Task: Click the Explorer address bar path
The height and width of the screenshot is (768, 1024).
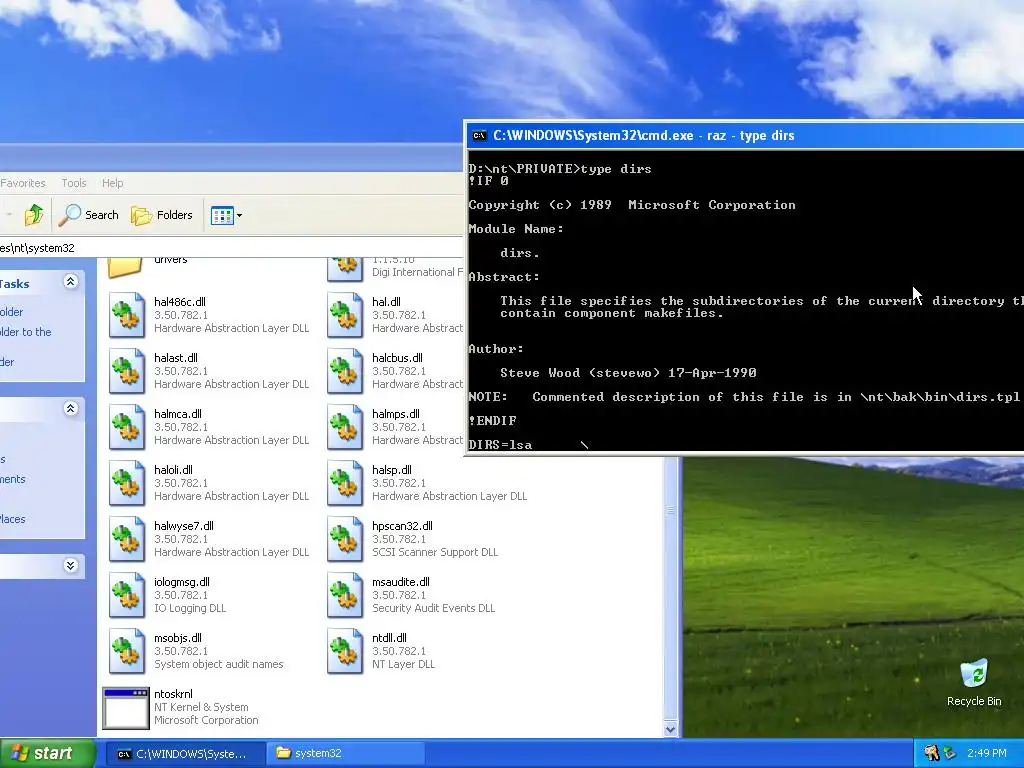Action: (x=231, y=248)
